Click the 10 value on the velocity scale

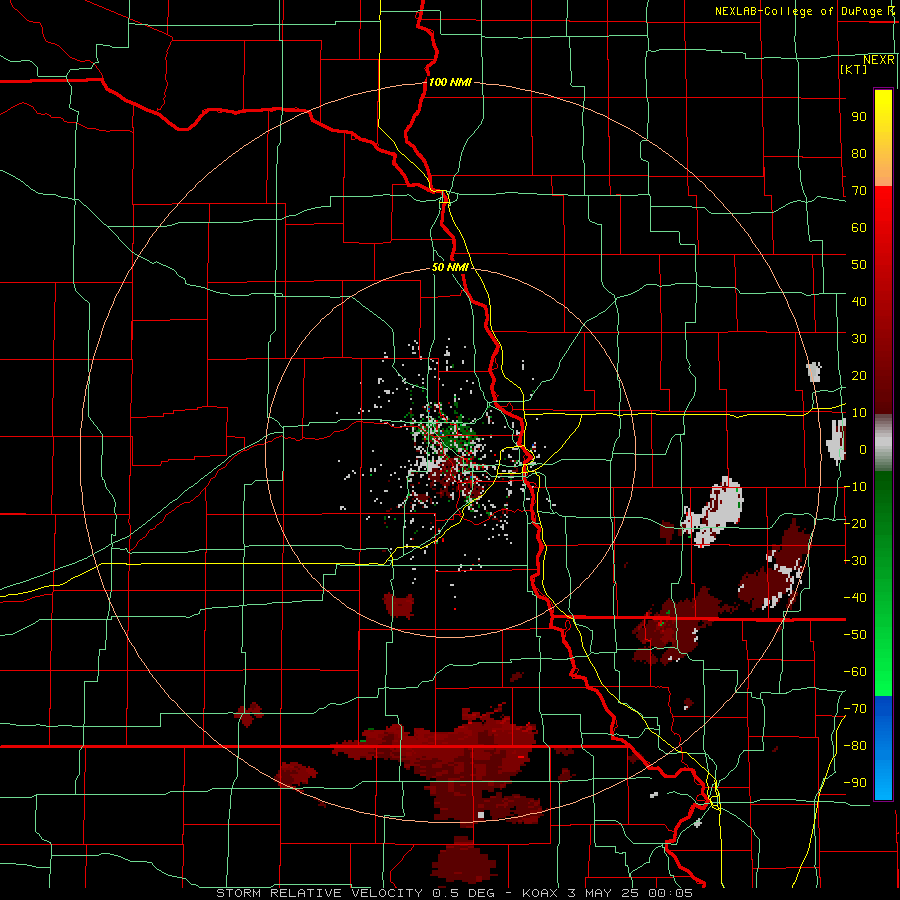[859, 413]
